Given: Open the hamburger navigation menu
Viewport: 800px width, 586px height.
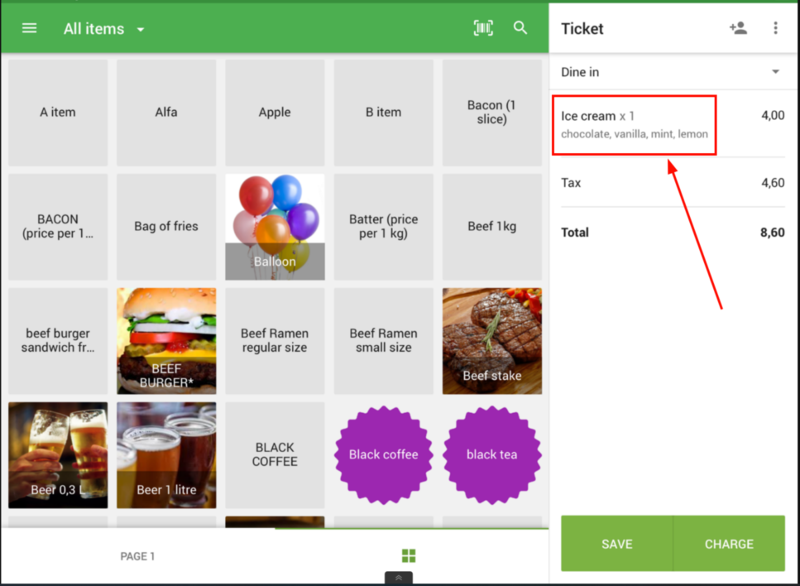Looking at the screenshot, I should (x=29, y=28).
